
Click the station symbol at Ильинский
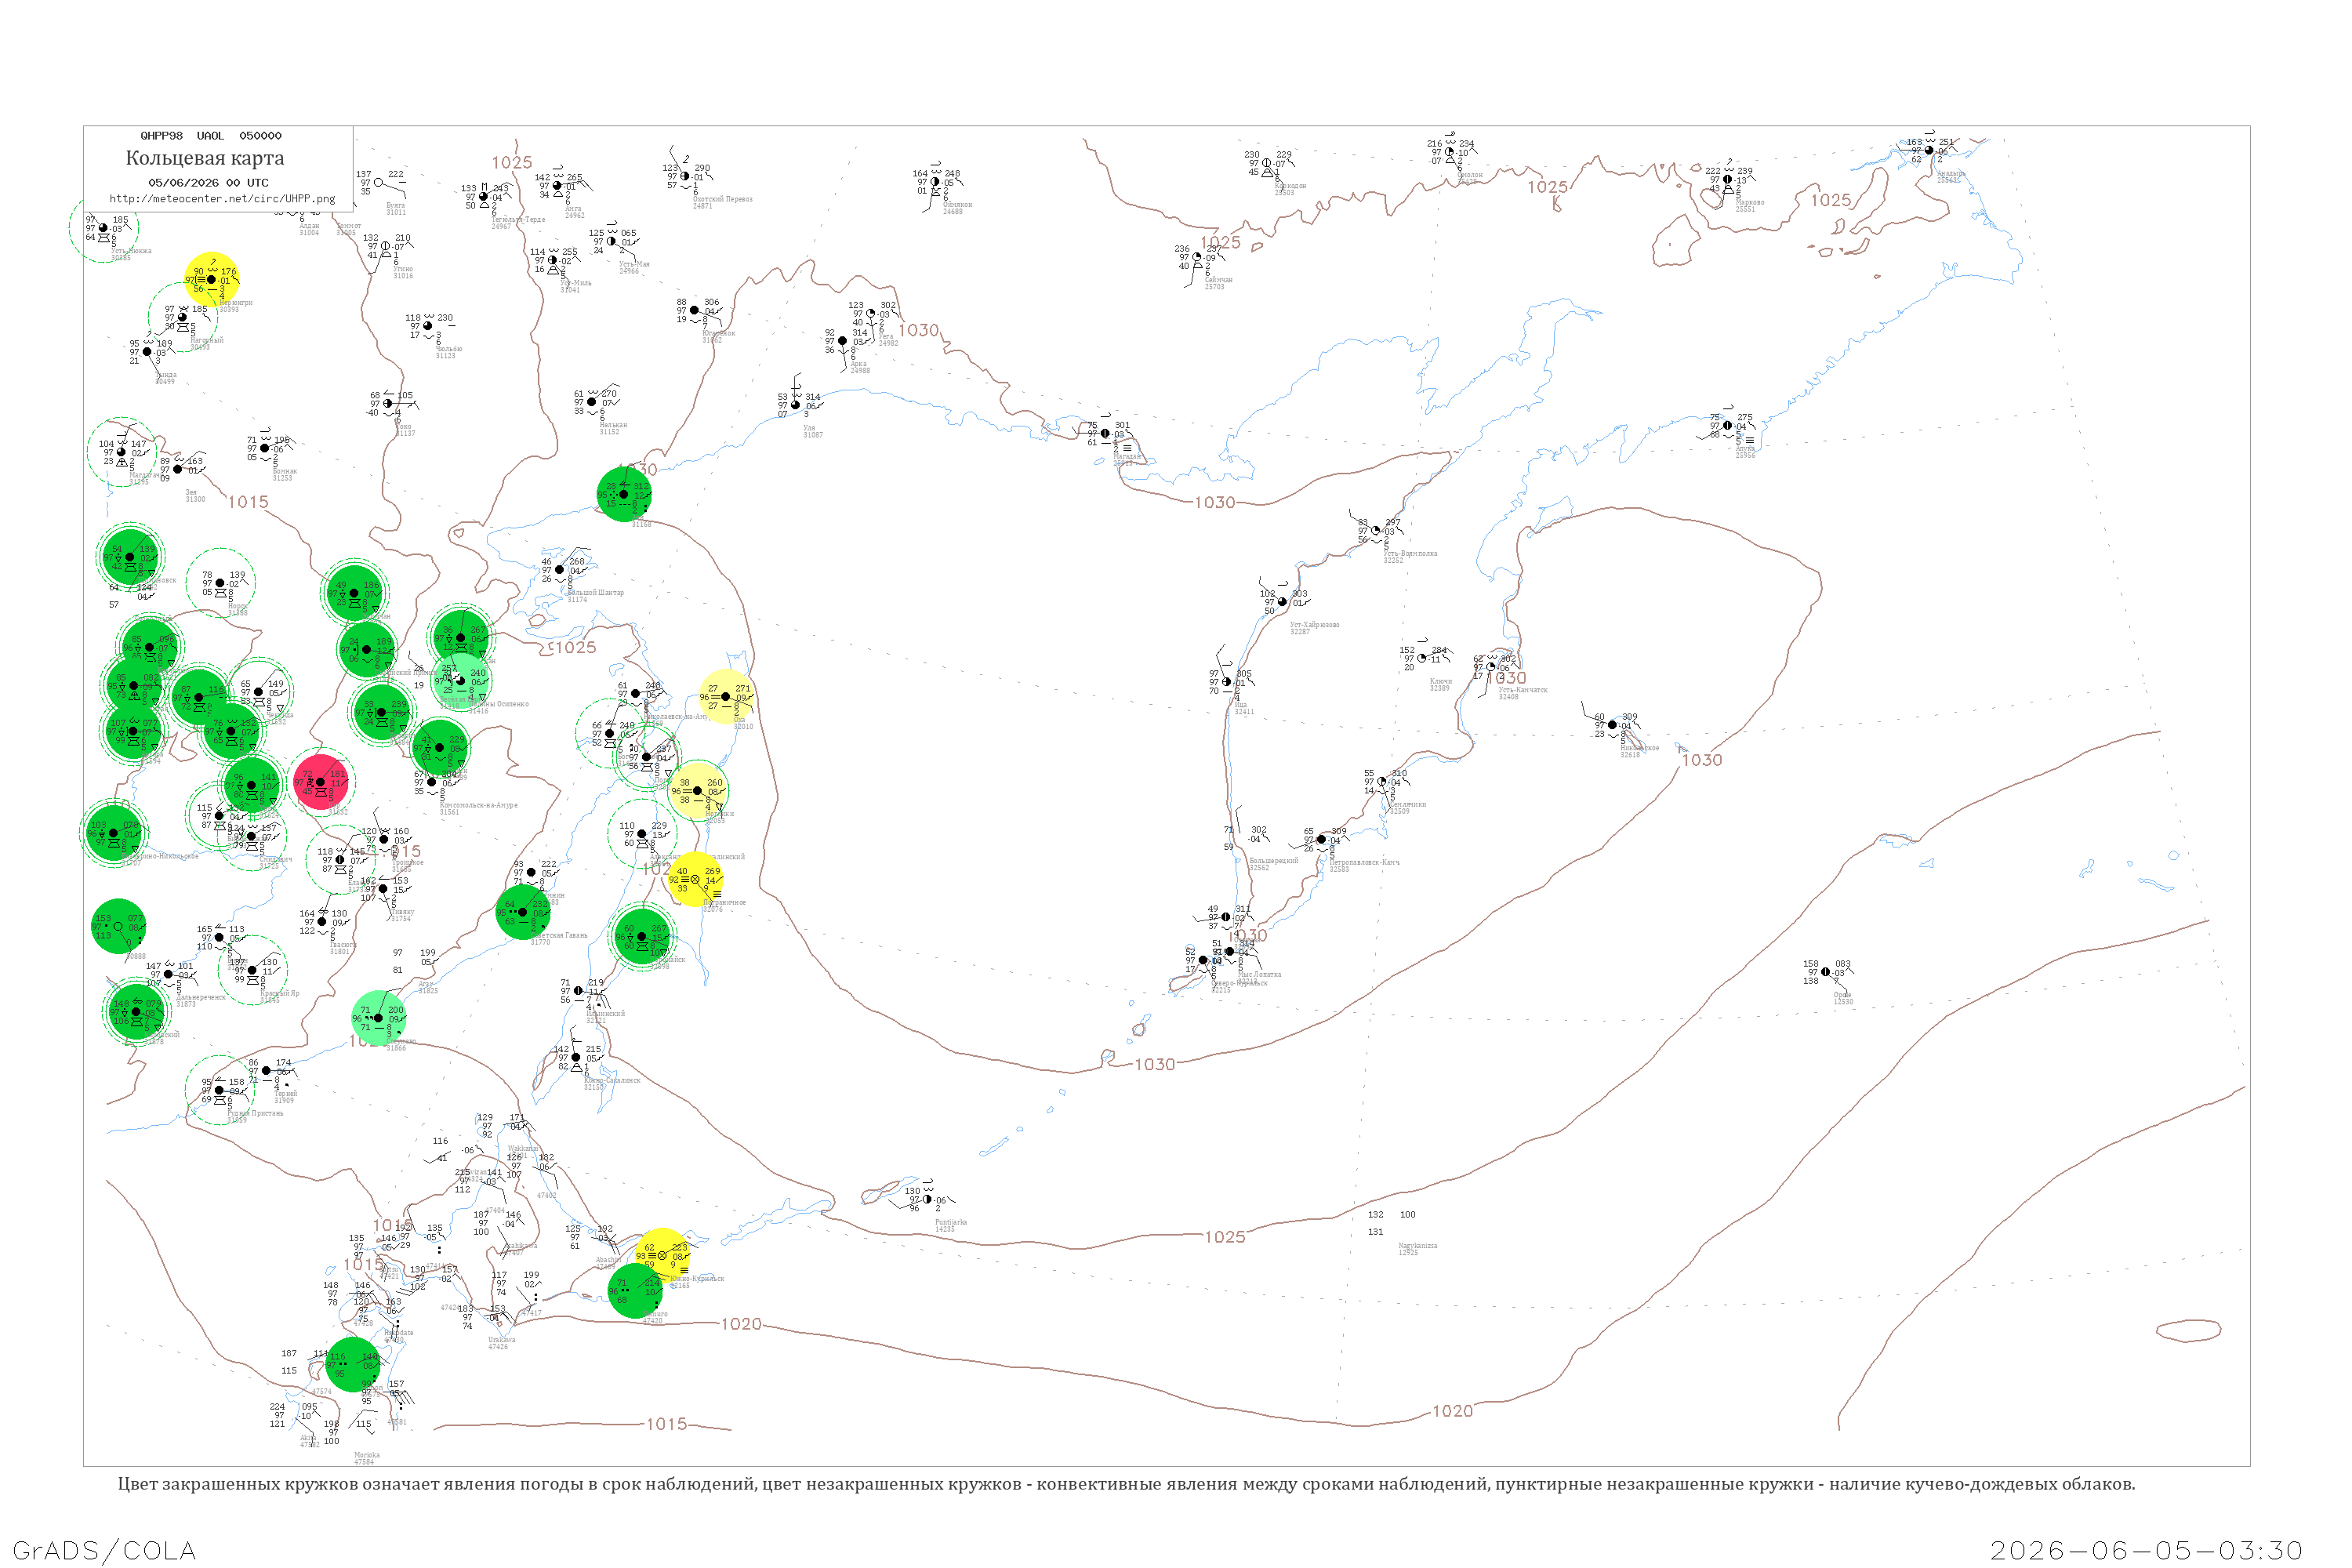578,991
